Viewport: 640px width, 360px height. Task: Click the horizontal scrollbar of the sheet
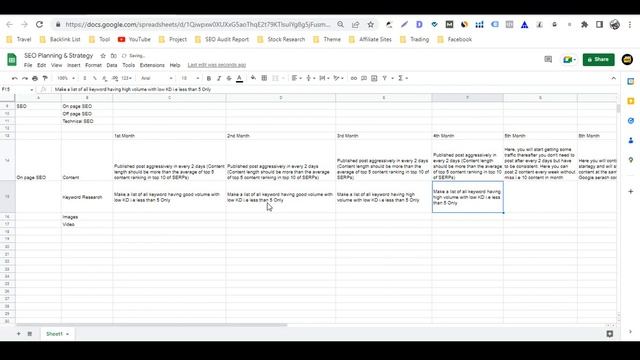pyautogui.click(x=151, y=325)
